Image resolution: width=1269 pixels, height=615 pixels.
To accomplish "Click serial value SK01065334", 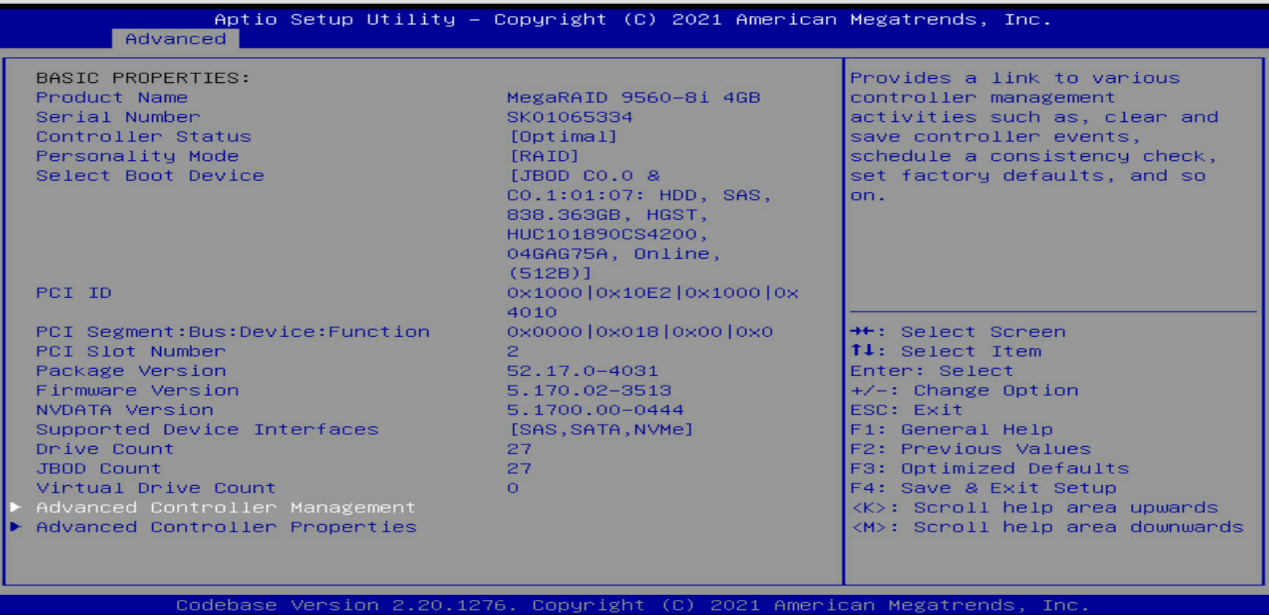I will 570,117.
